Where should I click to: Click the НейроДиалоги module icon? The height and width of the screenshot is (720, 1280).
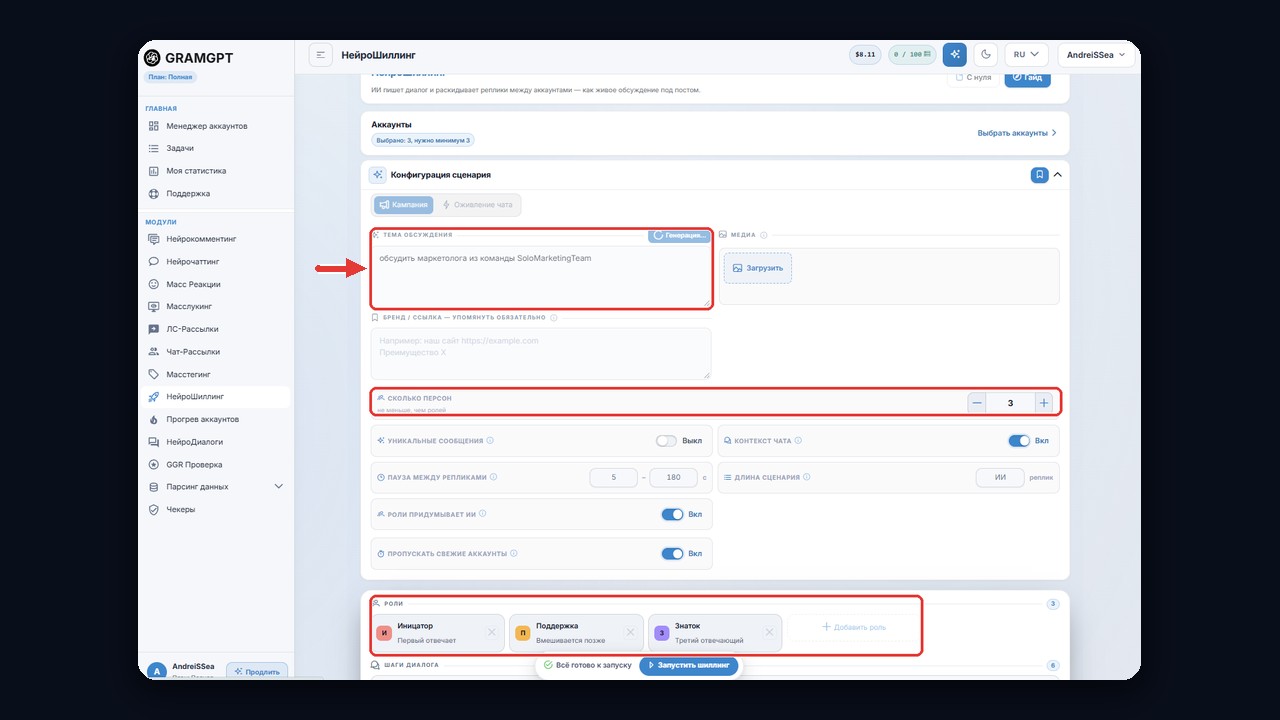click(x=154, y=442)
